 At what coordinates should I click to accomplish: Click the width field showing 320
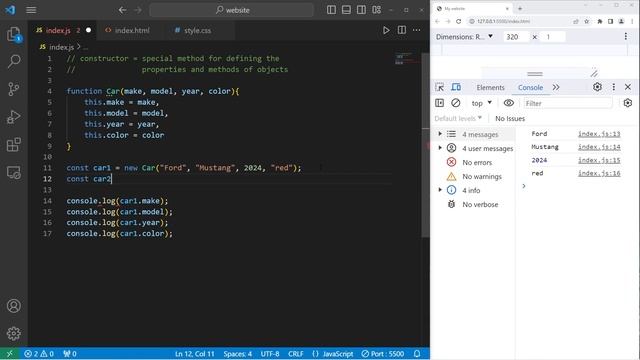click(516, 37)
